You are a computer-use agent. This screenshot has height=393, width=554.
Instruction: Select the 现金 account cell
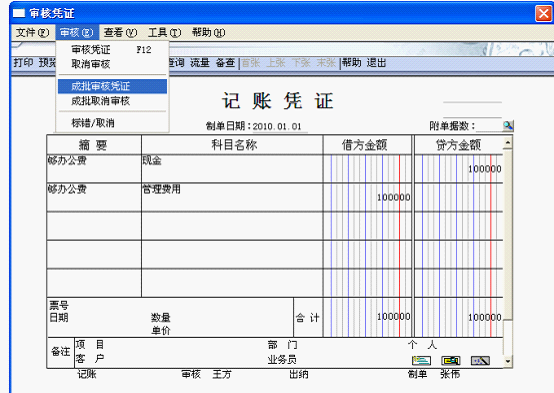(x=232, y=169)
